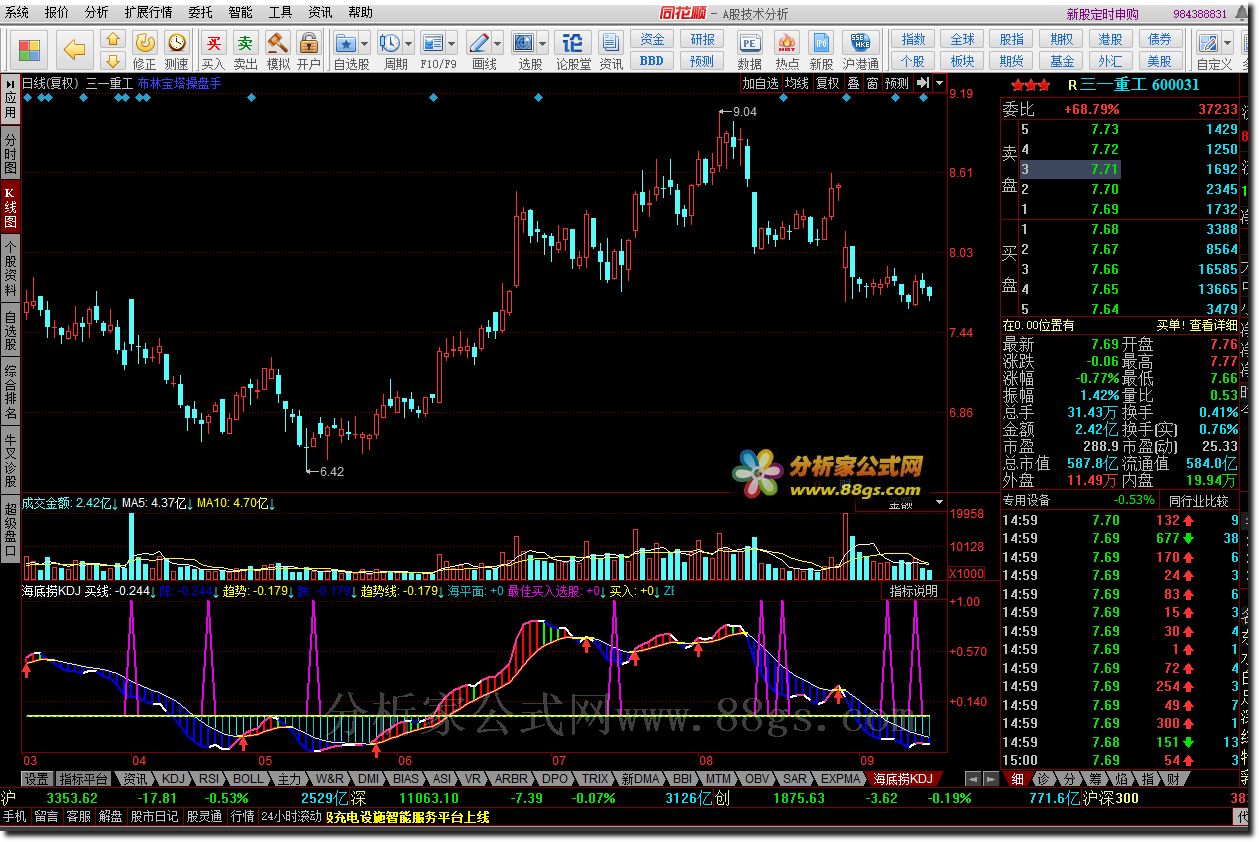Open the 扩展行情 menu
The width and height of the screenshot is (1260, 842).
click(x=148, y=13)
